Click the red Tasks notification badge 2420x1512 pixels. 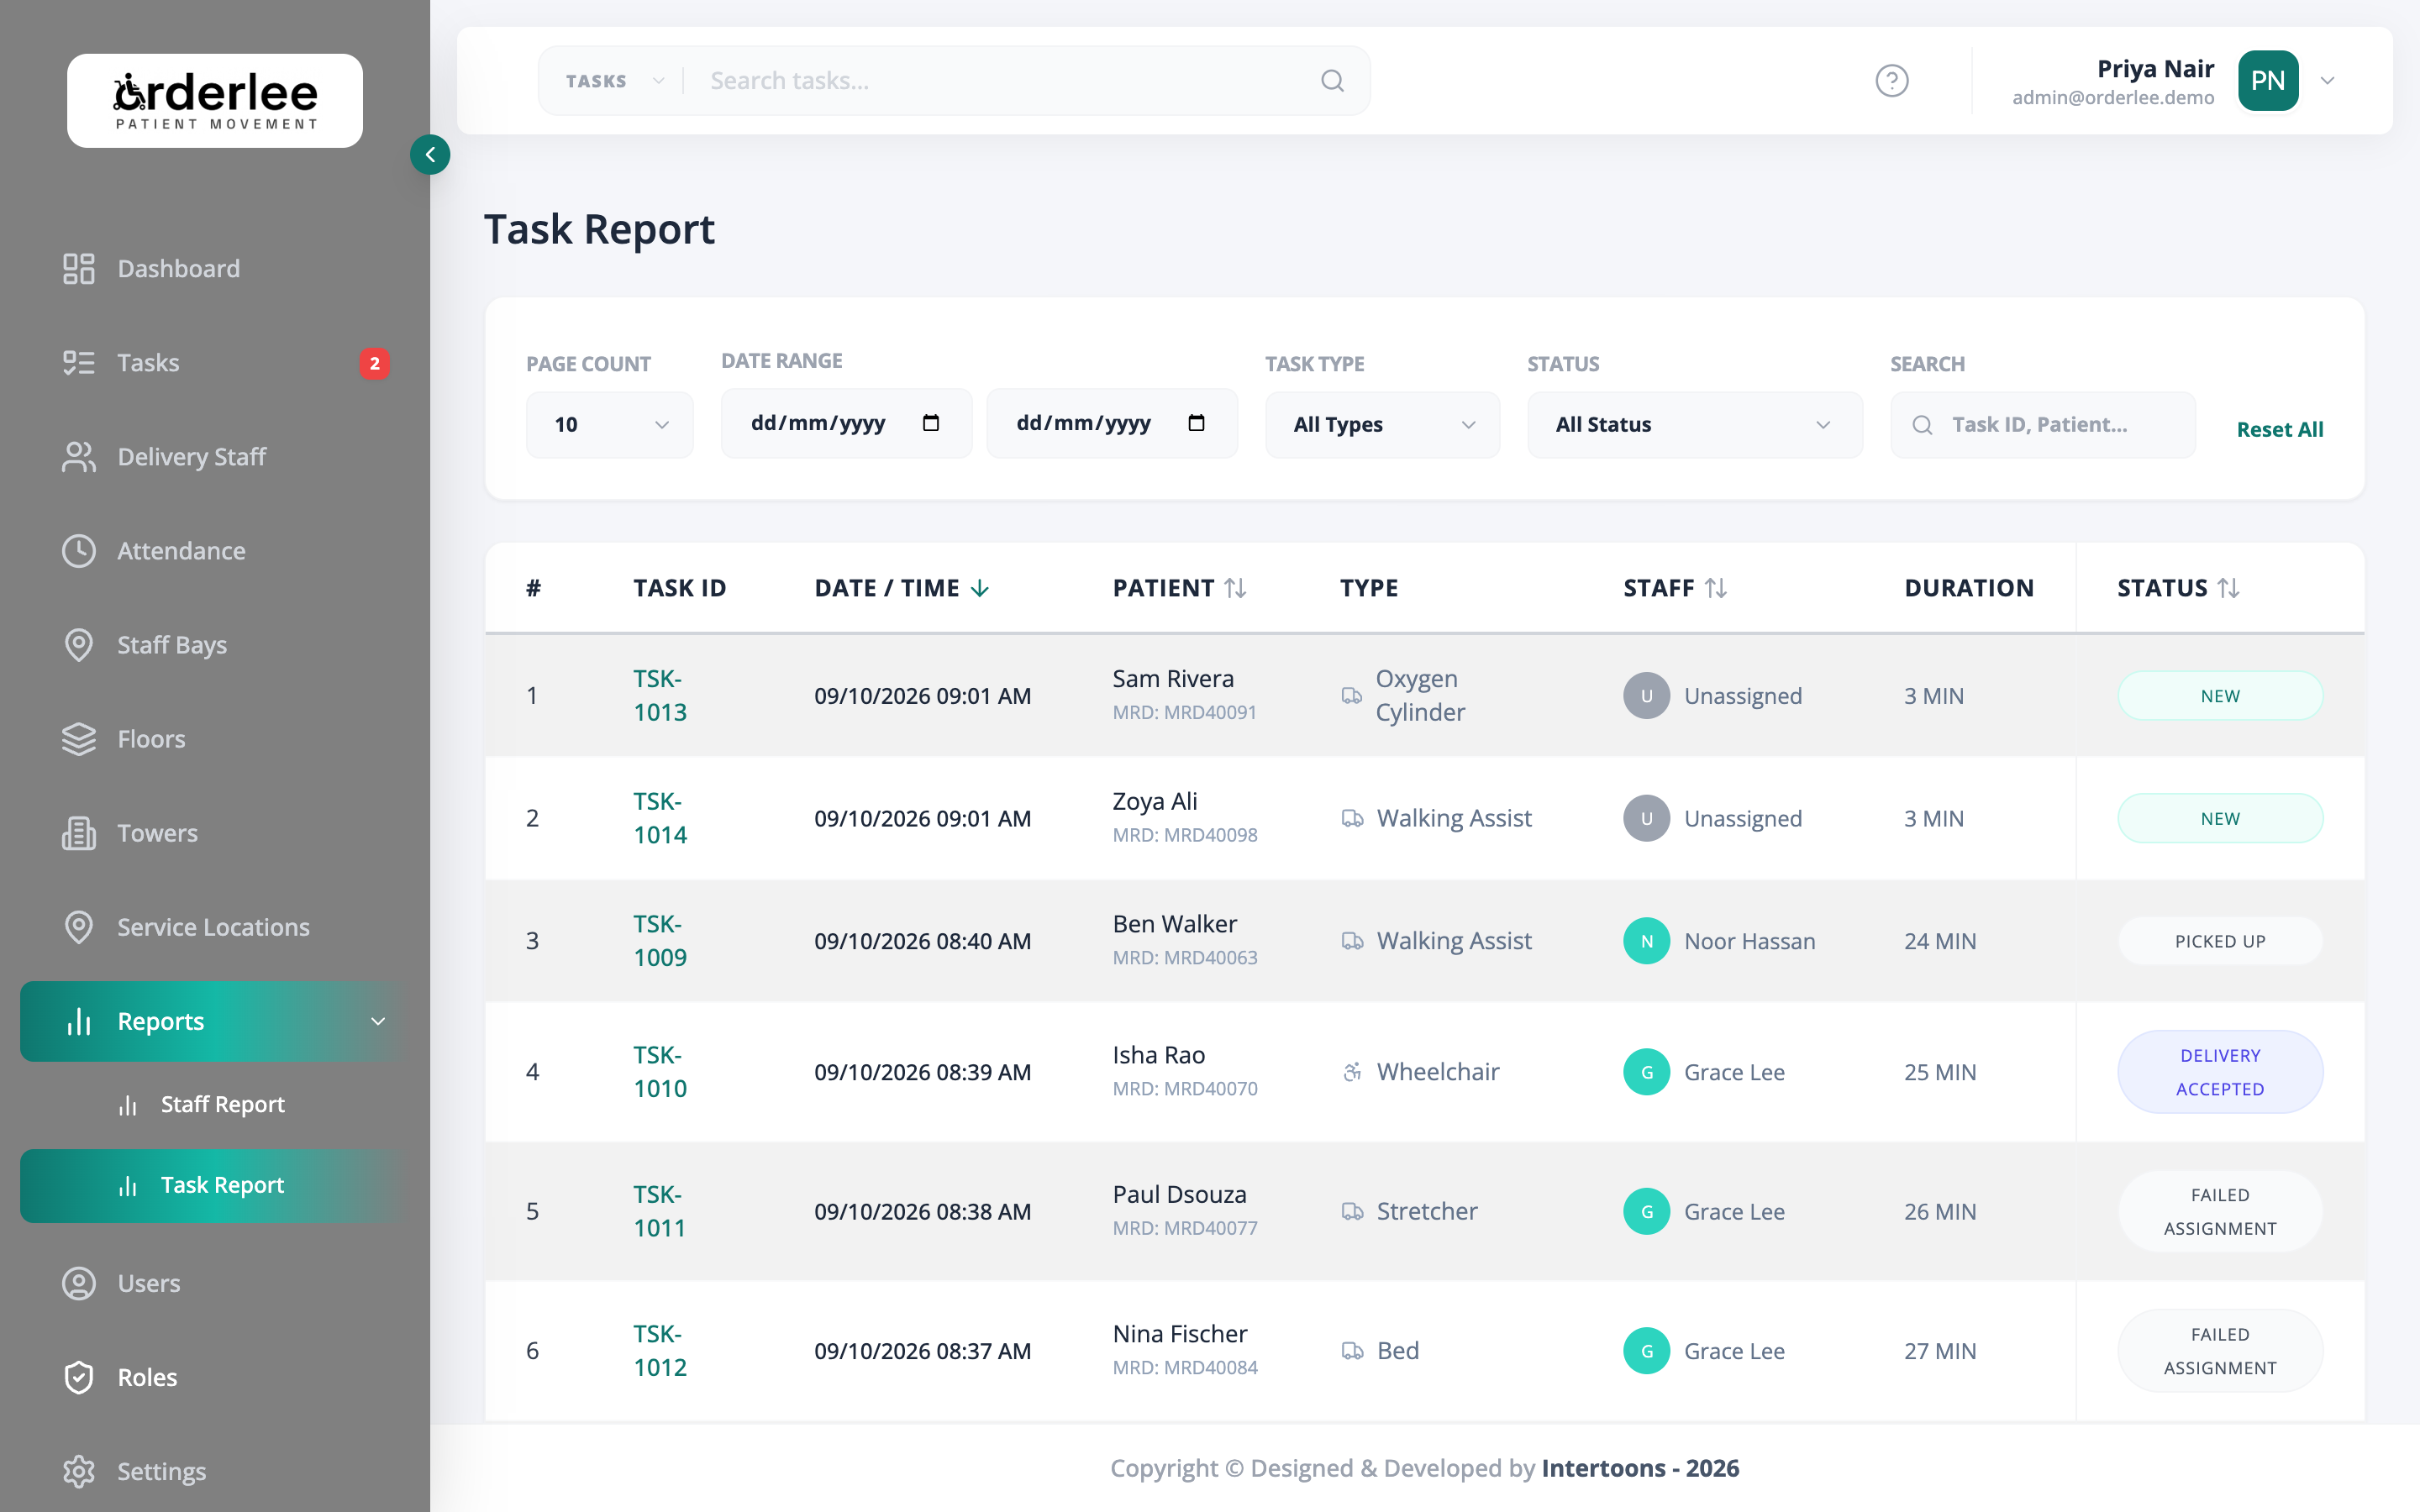(374, 363)
